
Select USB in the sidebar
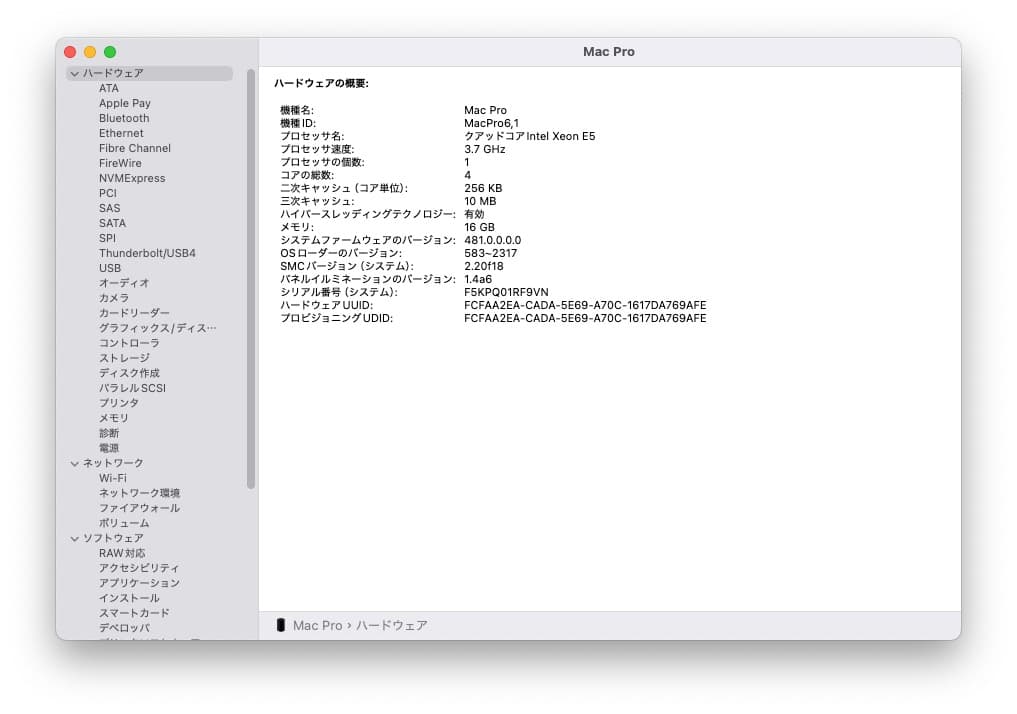110,268
